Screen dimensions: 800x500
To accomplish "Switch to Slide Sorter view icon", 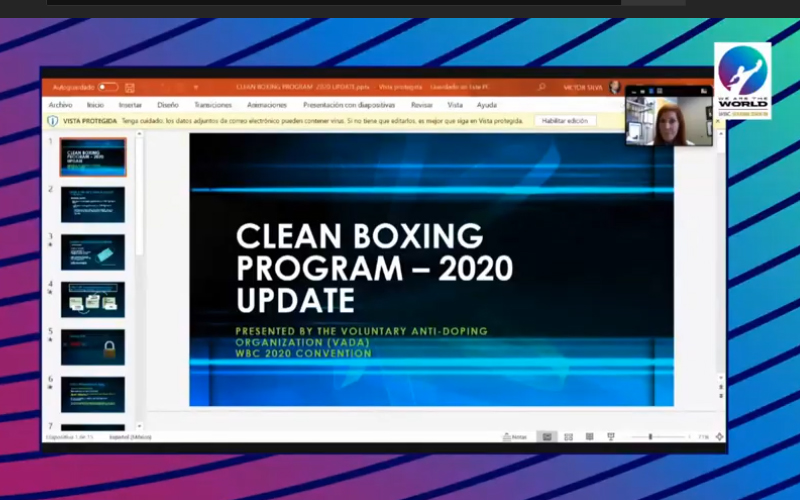I will (x=568, y=437).
